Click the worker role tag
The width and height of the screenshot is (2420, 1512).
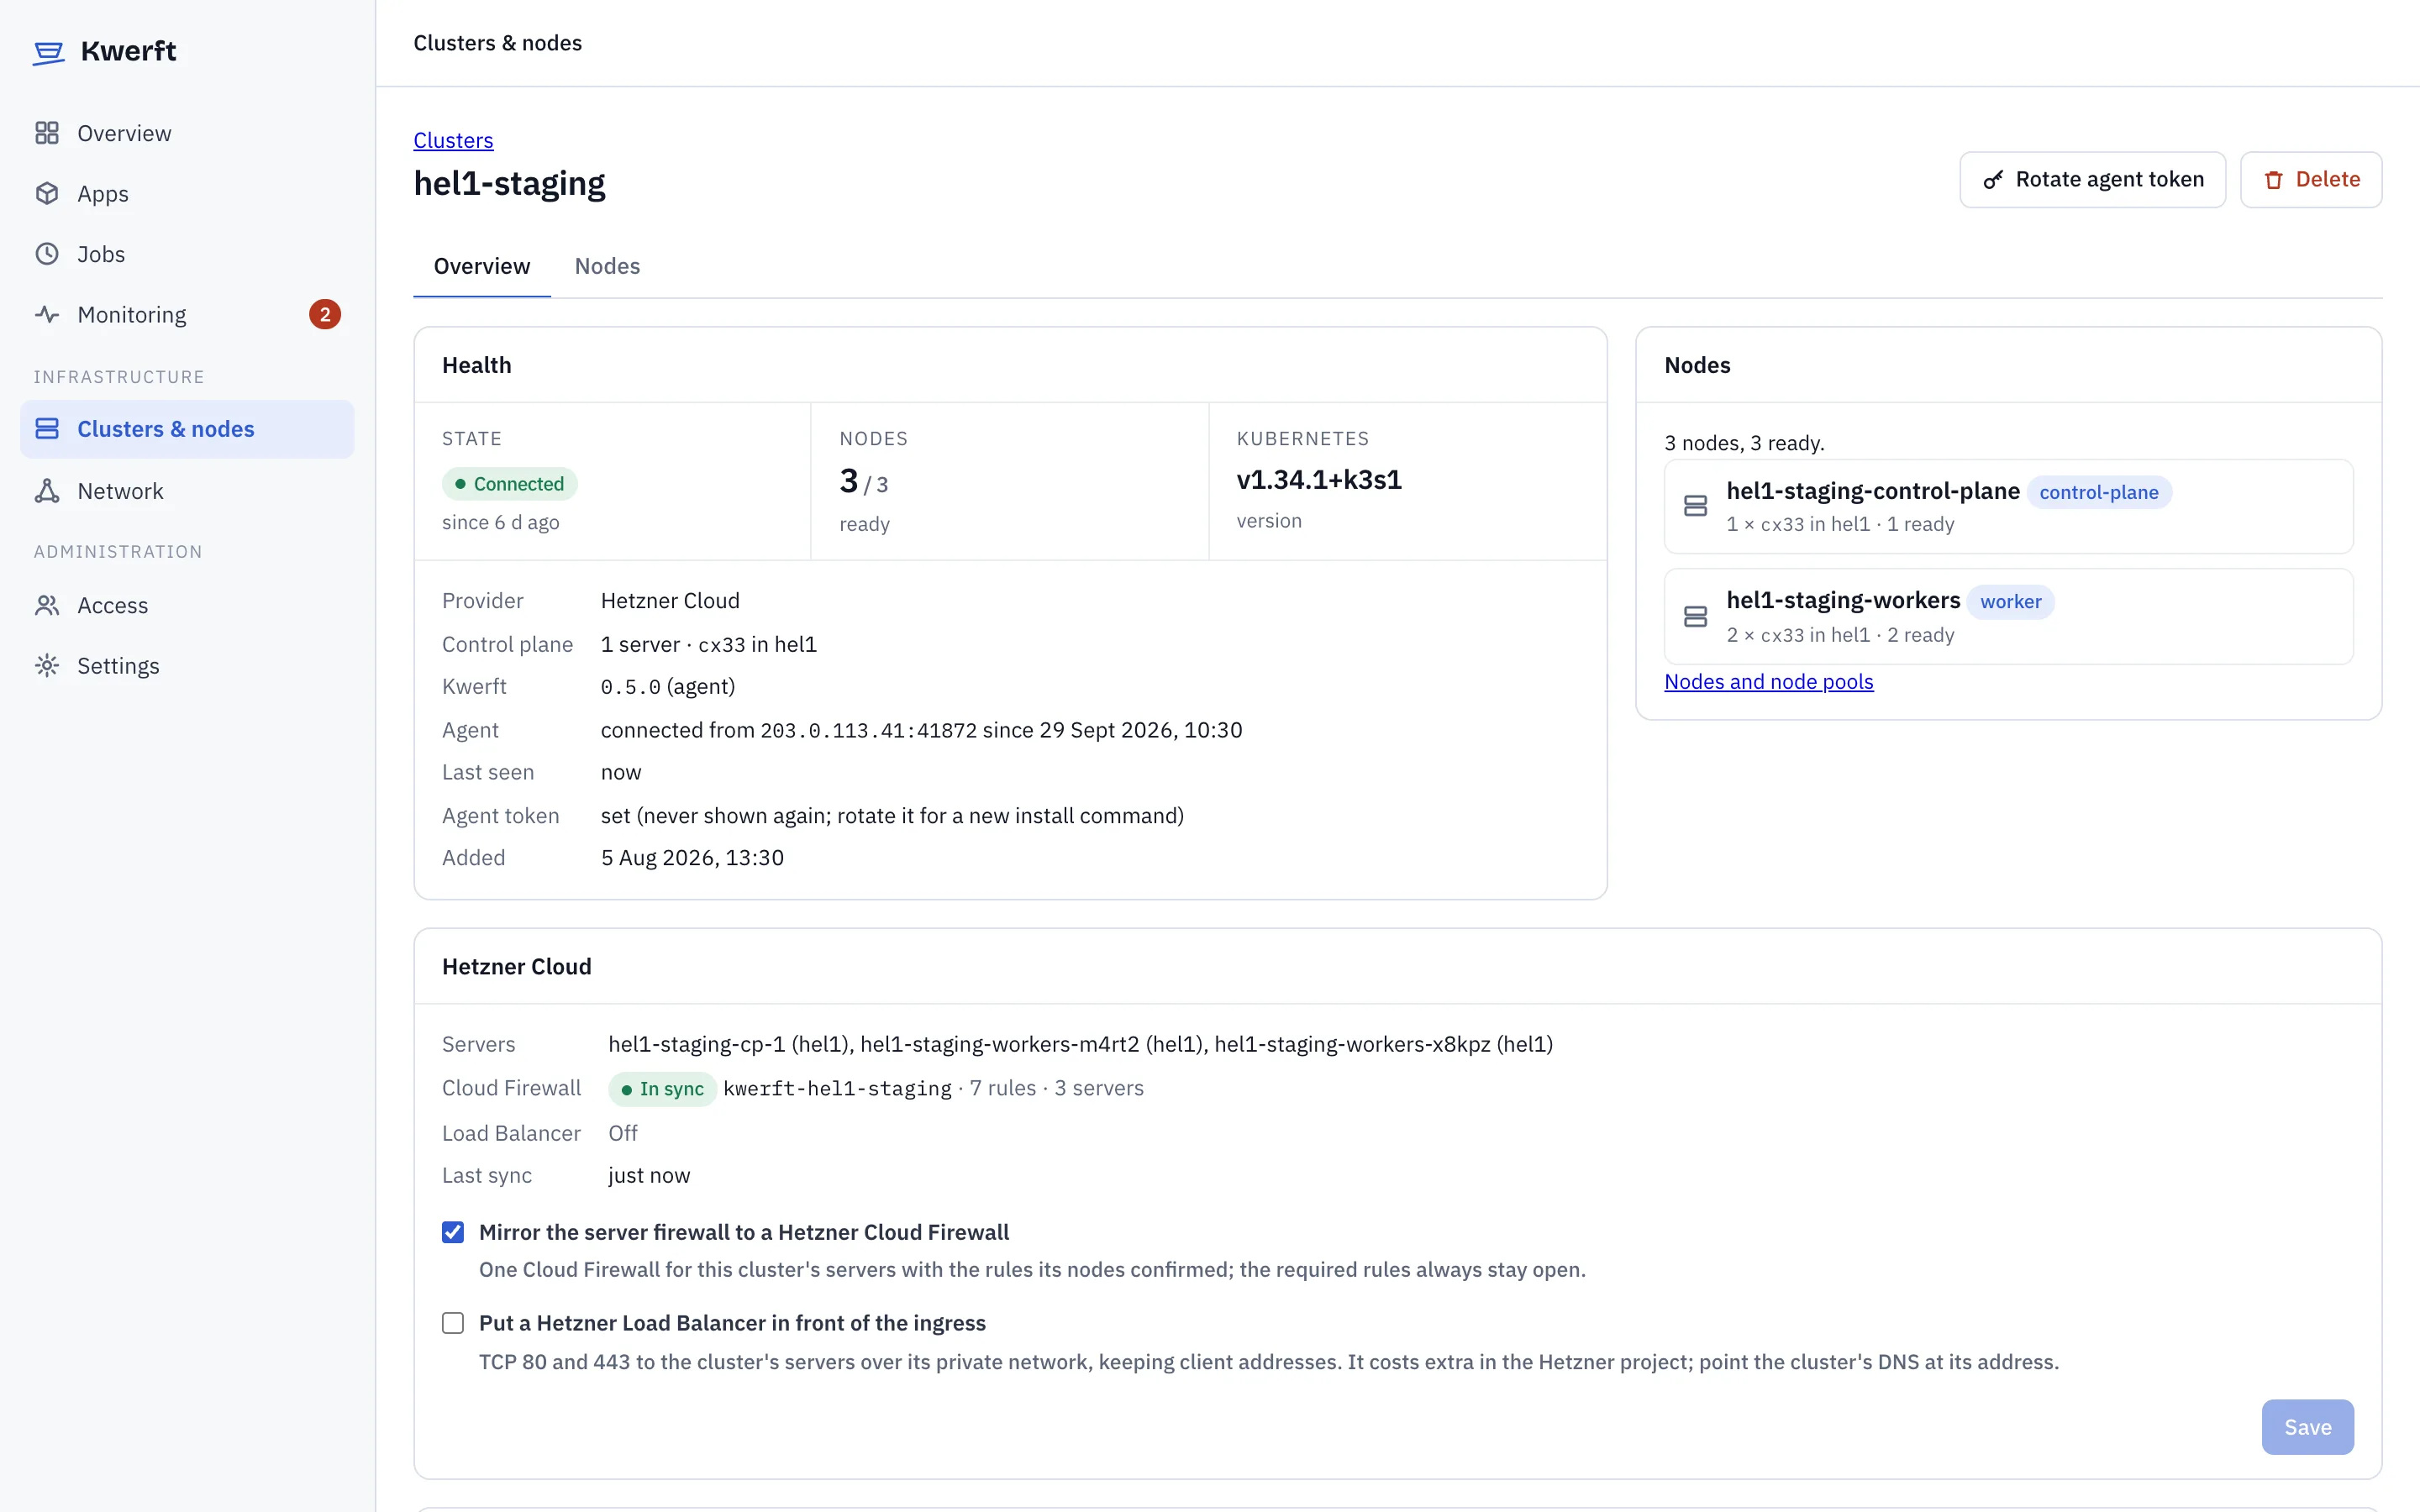[x=2010, y=602]
